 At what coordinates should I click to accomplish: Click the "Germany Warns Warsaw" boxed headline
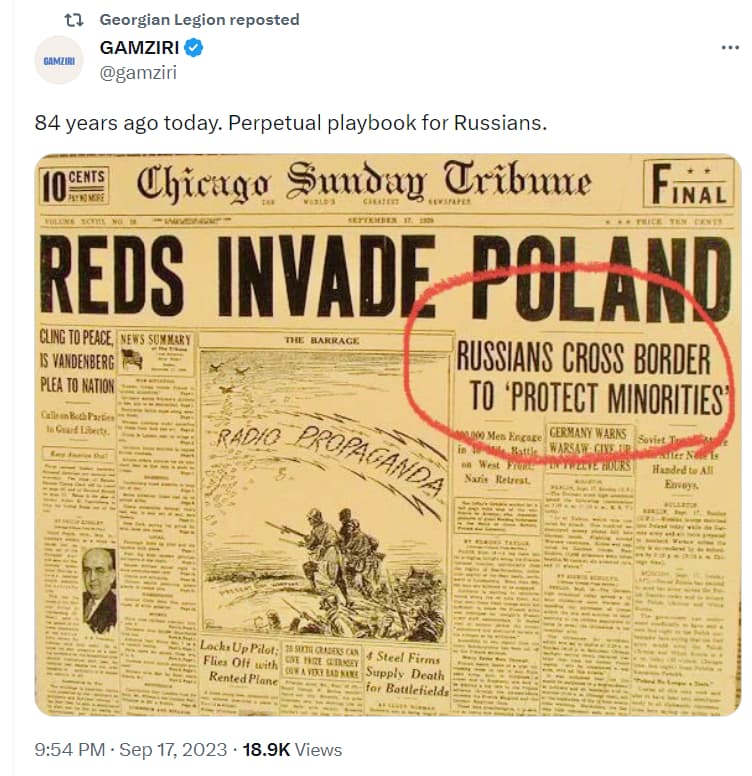pos(590,449)
